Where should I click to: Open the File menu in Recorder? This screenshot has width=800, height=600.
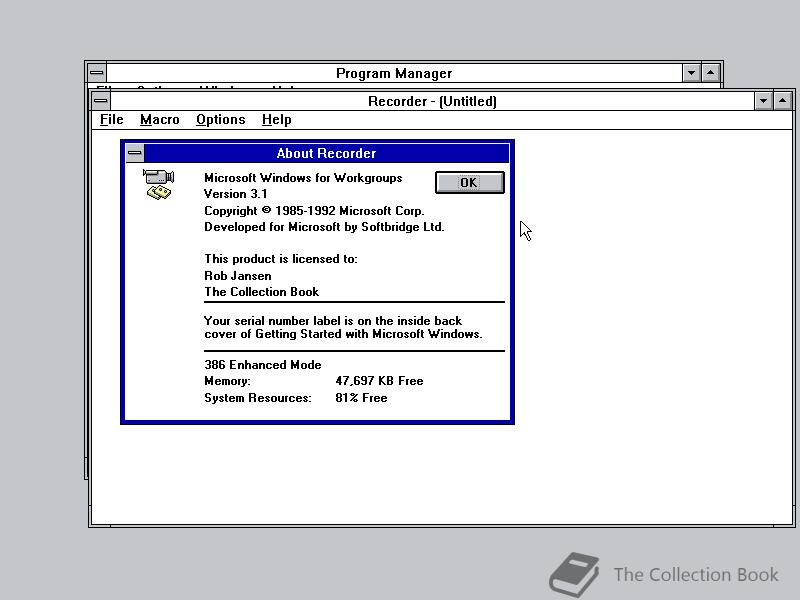pos(111,119)
